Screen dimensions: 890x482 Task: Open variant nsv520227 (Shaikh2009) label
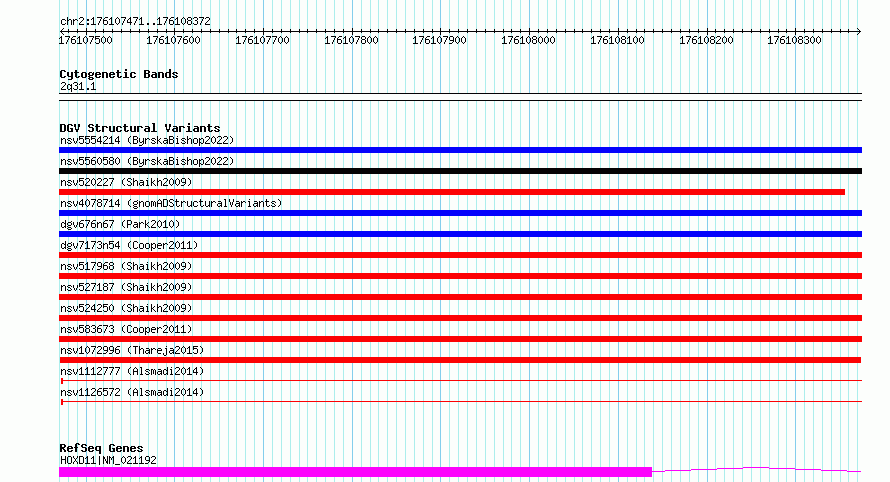(126, 182)
